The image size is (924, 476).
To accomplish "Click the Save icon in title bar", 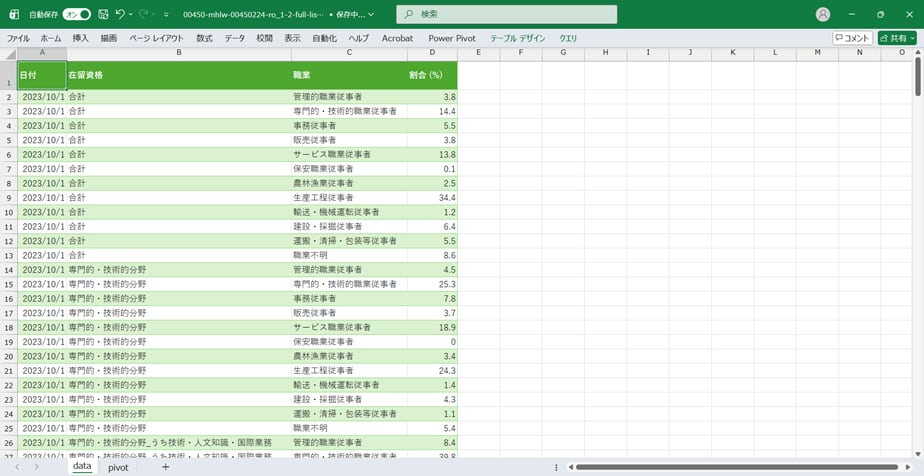I will (103, 15).
